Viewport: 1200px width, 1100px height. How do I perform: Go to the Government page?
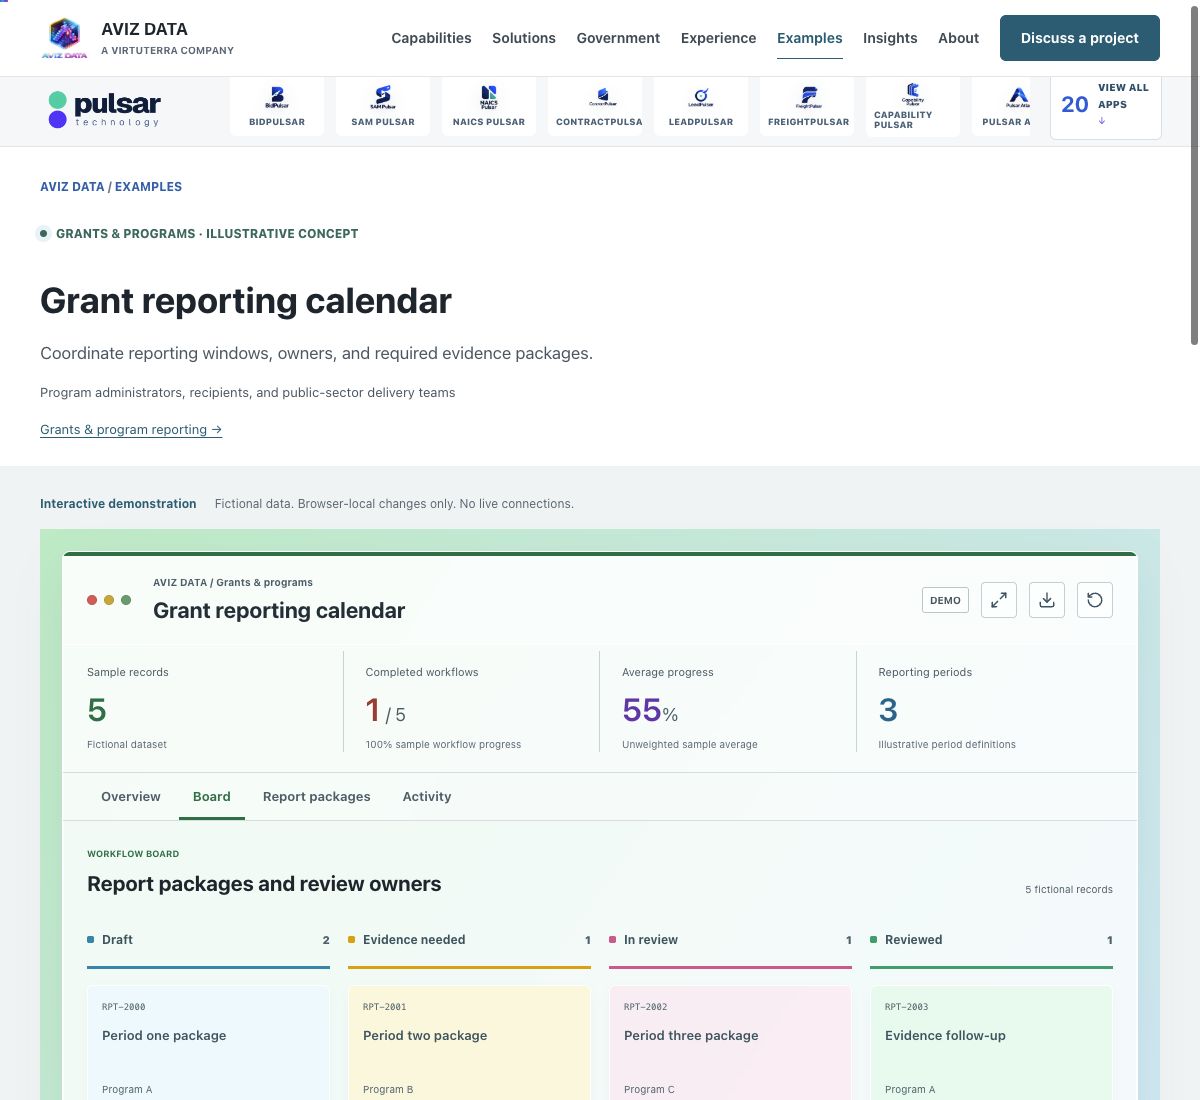[618, 38]
